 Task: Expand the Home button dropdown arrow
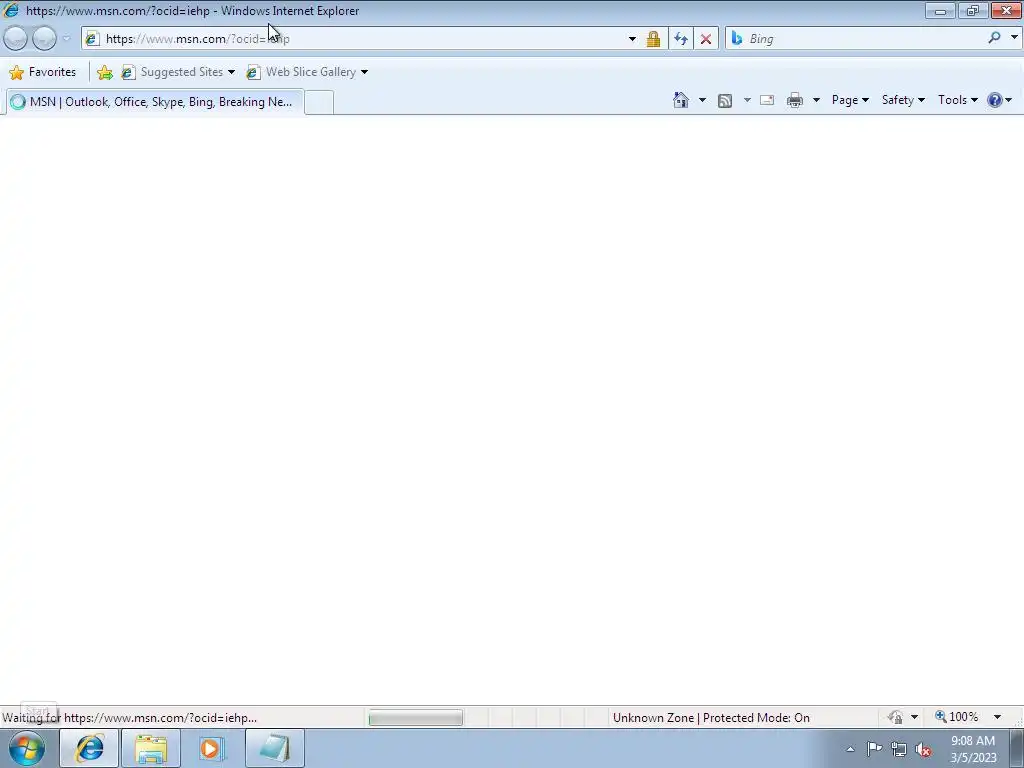[702, 100]
